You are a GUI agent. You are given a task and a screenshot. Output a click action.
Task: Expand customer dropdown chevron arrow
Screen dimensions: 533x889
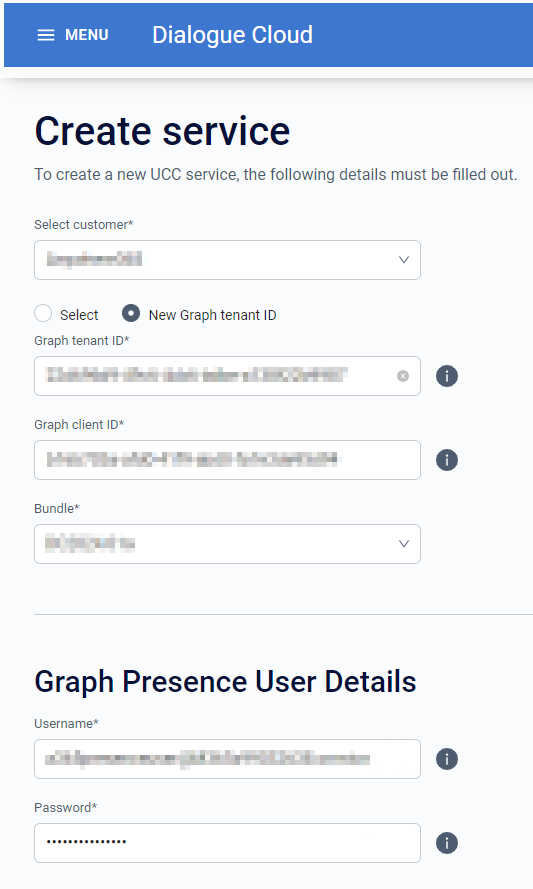[x=404, y=260]
